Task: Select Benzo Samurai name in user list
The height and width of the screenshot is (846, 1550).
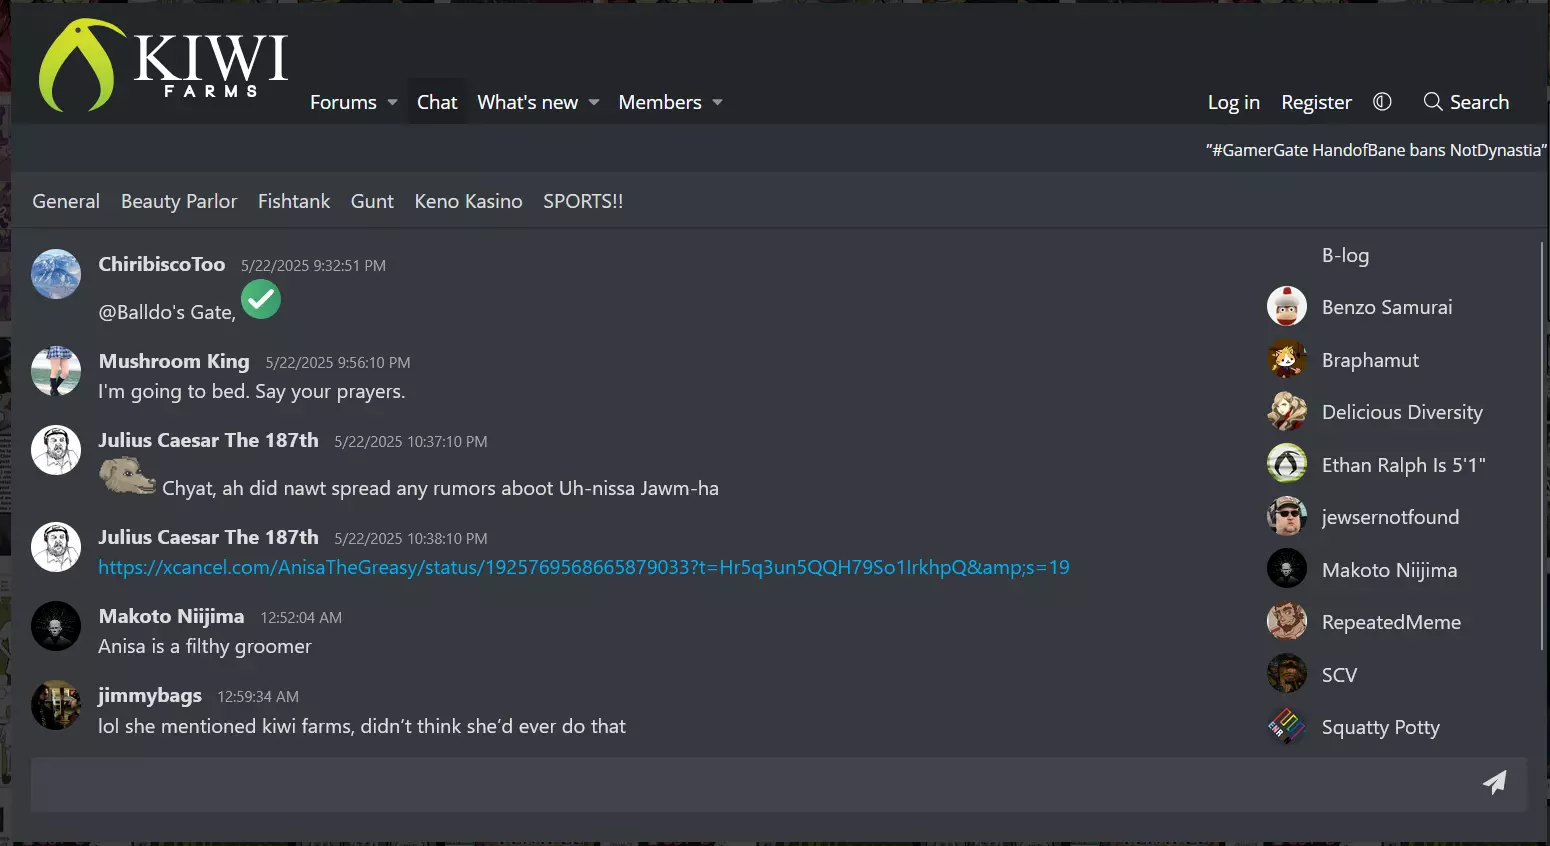Action: tap(1387, 307)
